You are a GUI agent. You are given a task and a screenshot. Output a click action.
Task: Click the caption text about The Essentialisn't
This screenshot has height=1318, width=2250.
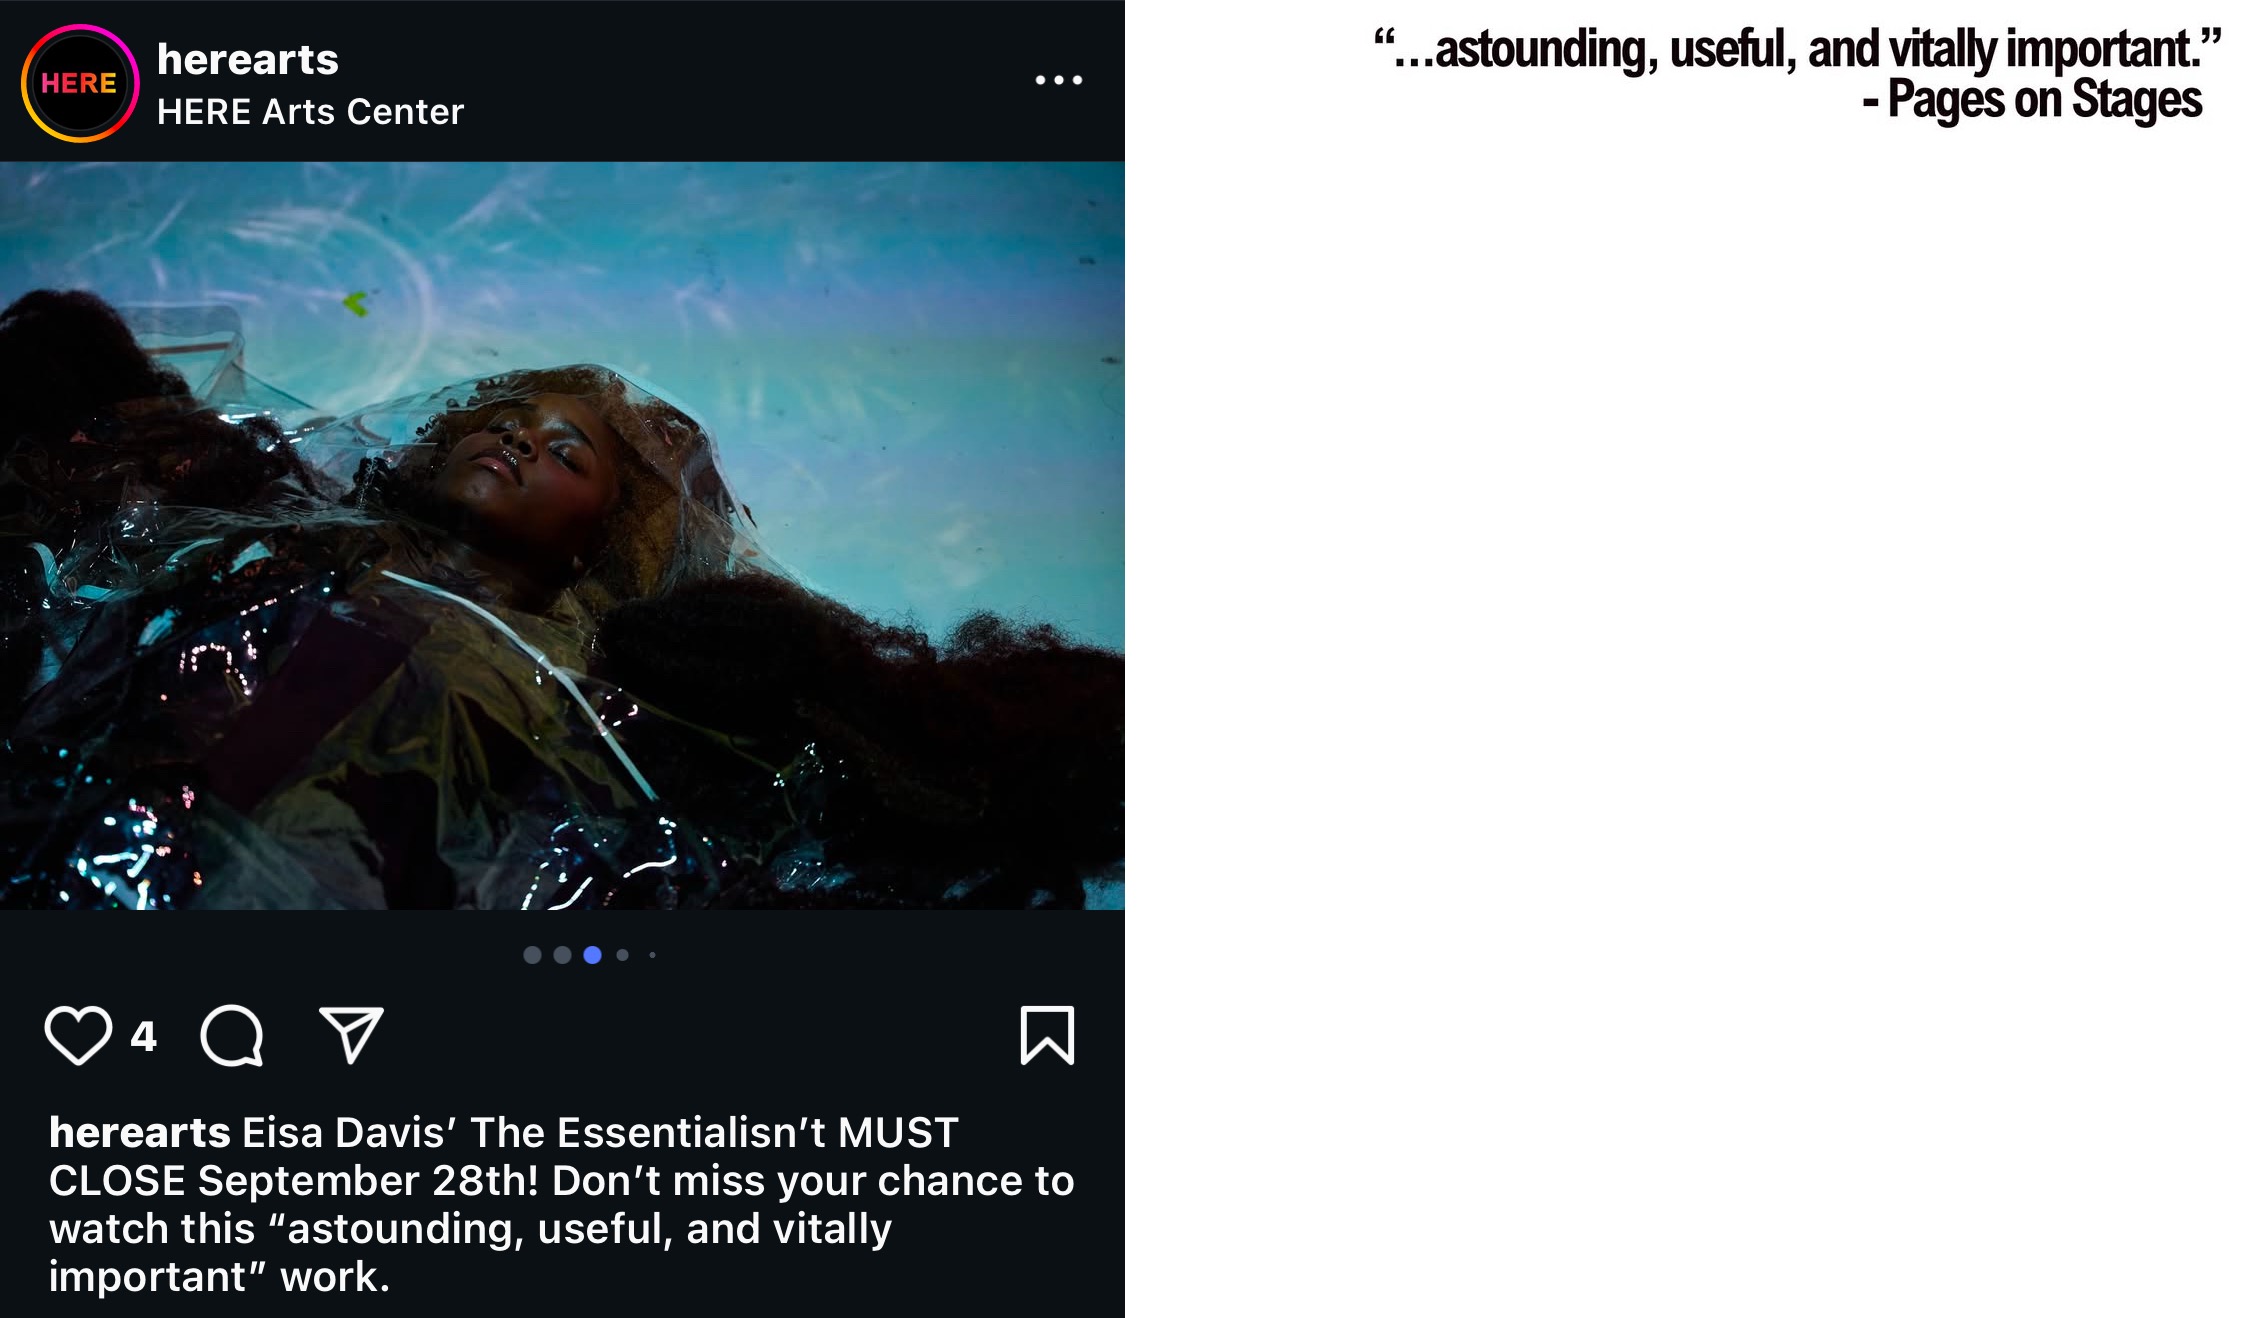pyautogui.click(x=562, y=1205)
